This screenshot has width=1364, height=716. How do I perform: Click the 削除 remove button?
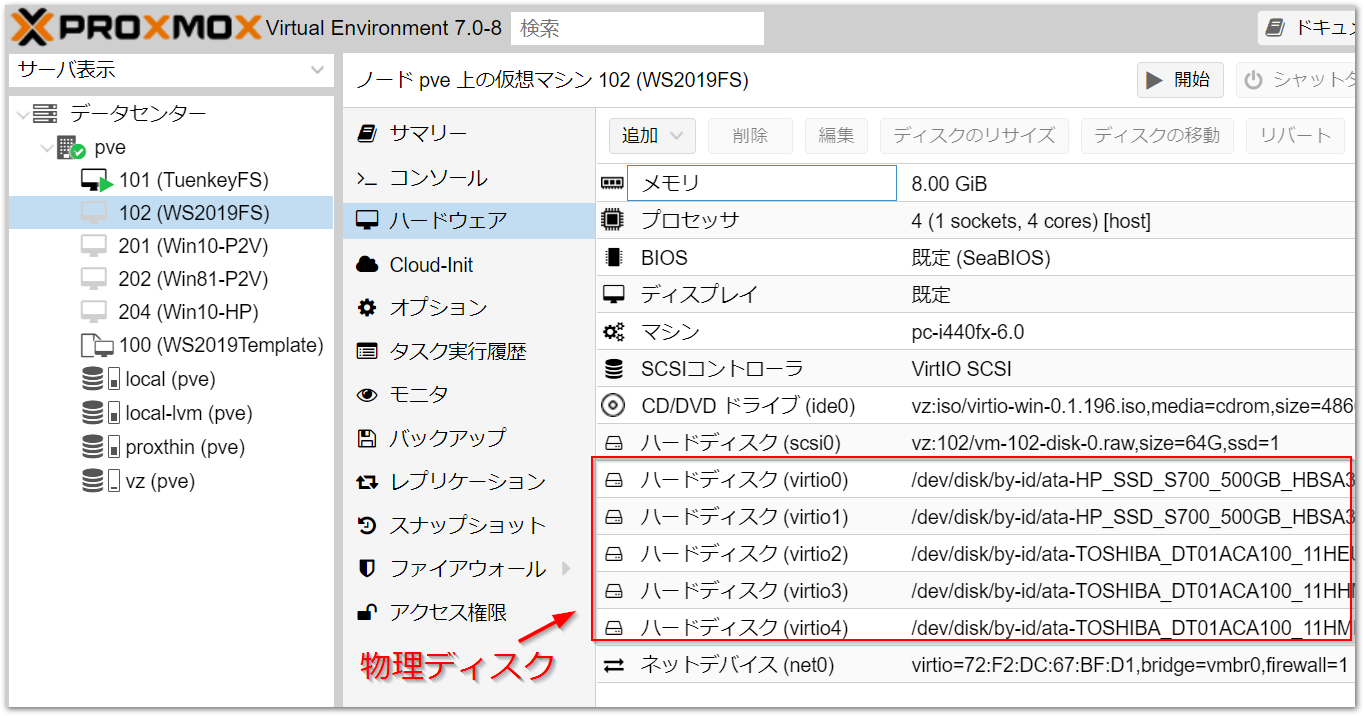point(750,136)
